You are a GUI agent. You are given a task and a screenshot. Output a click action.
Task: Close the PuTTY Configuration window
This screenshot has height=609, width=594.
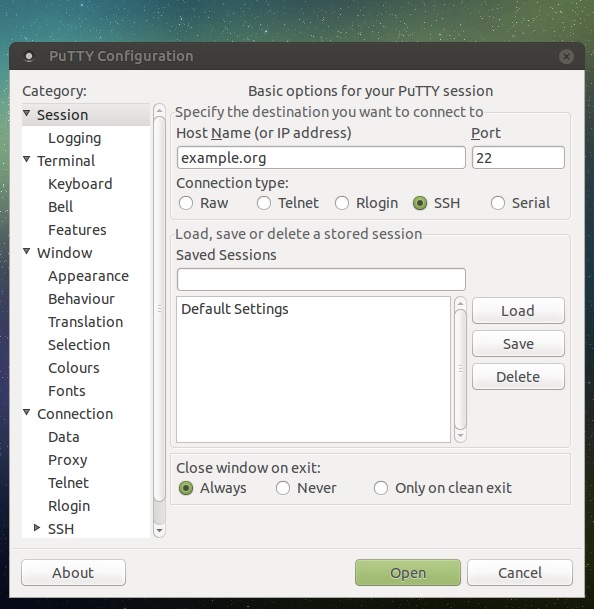[x=566, y=57]
